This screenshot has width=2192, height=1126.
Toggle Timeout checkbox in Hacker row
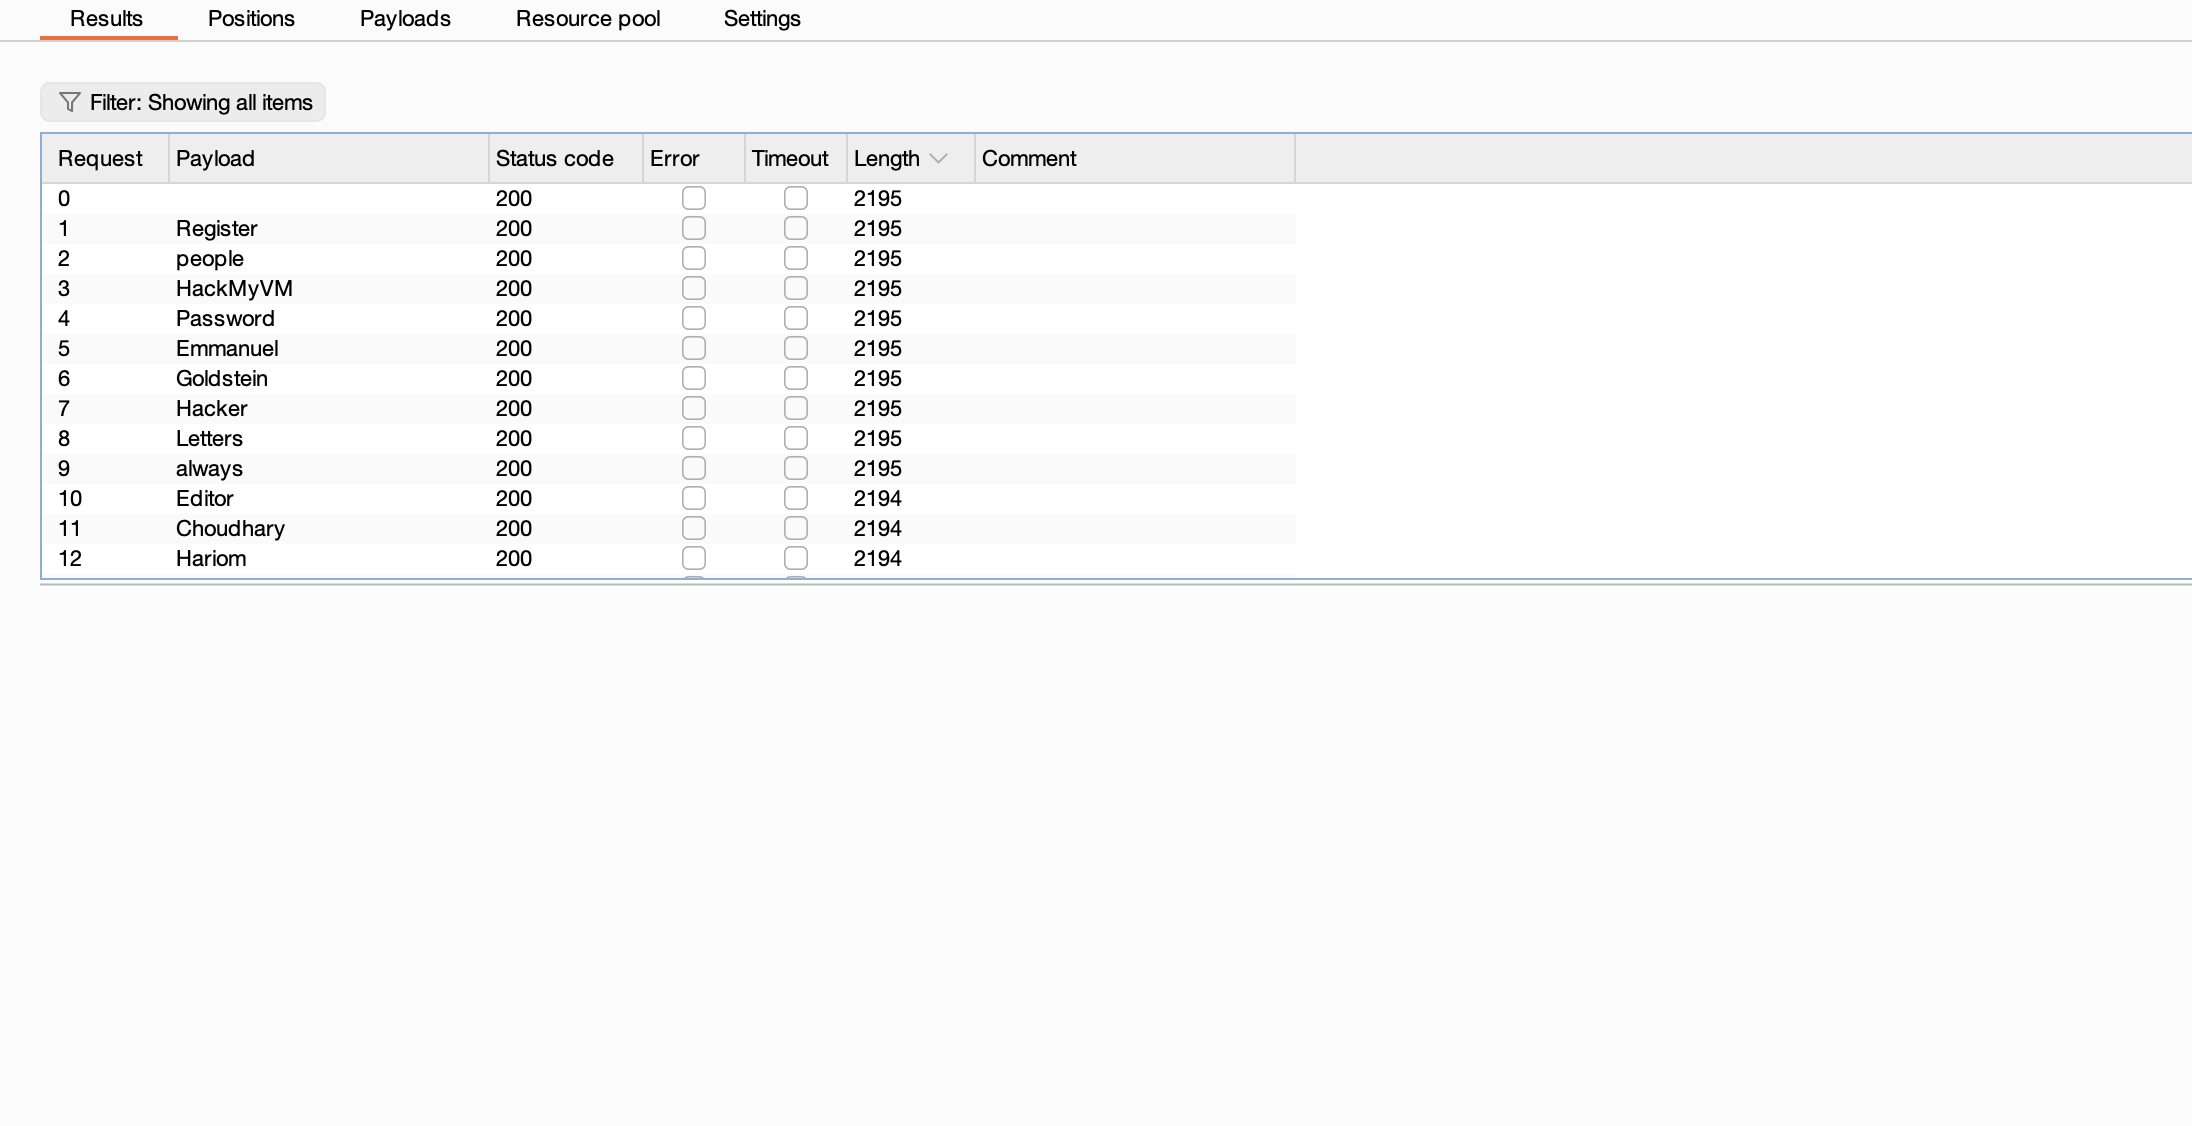click(x=796, y=408)
